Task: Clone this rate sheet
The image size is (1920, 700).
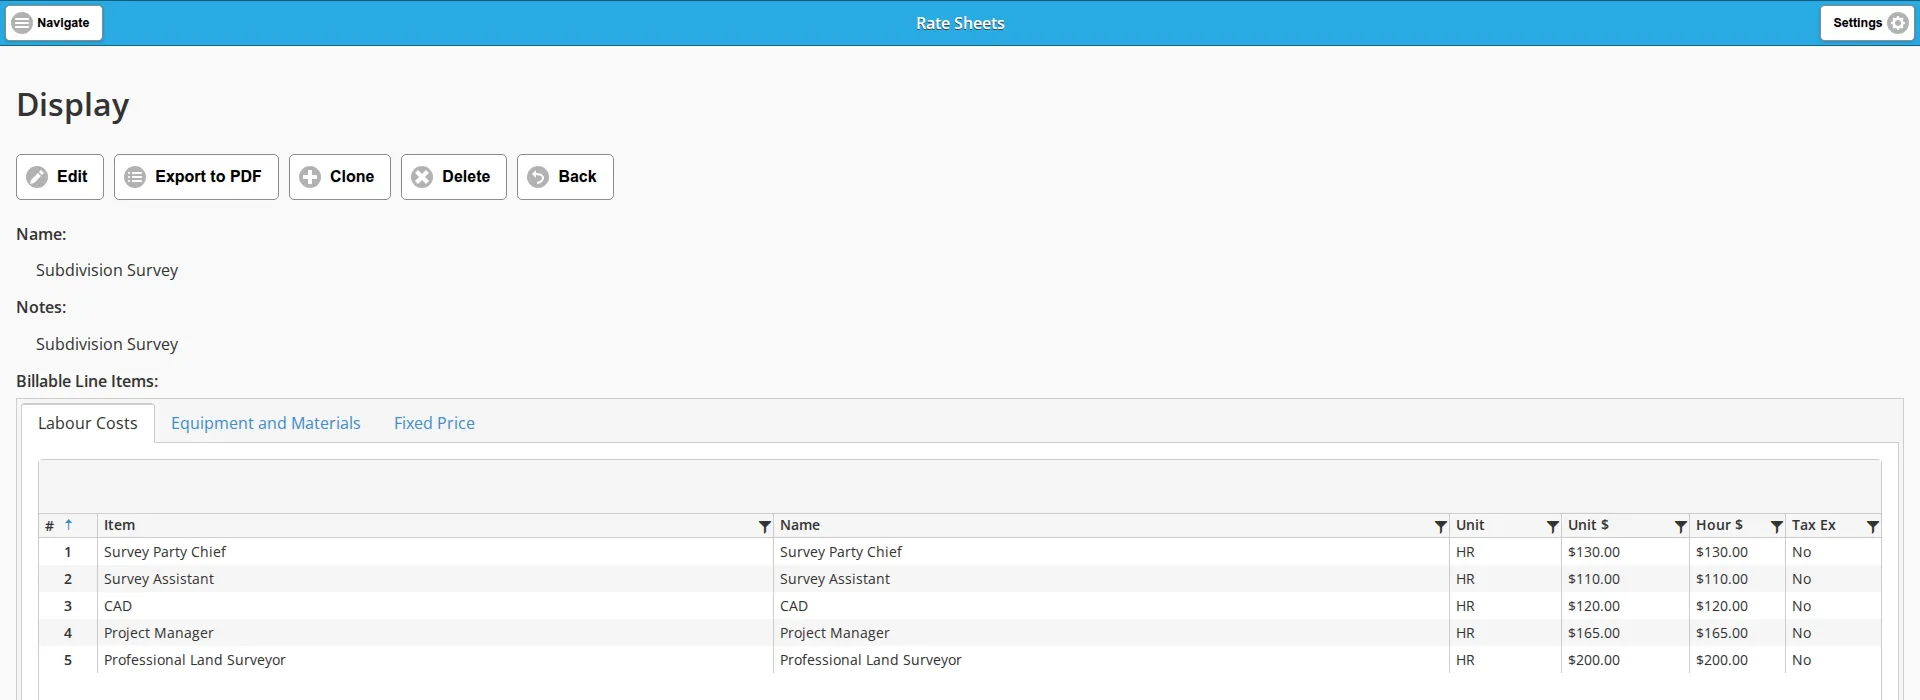Action: point(340,177)
